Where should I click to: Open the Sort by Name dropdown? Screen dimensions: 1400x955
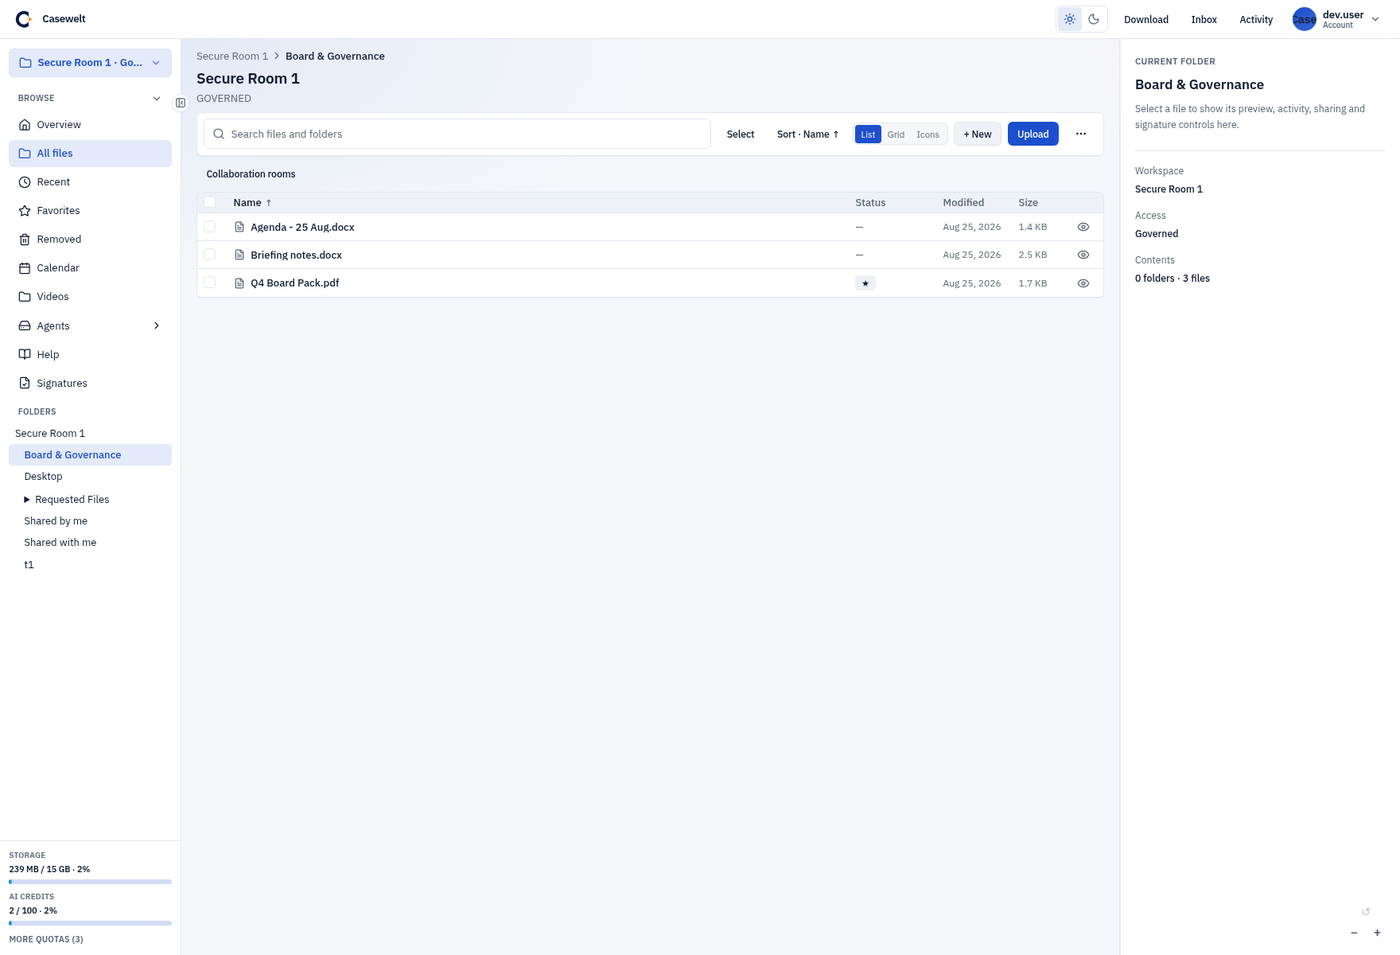[808, 134]
